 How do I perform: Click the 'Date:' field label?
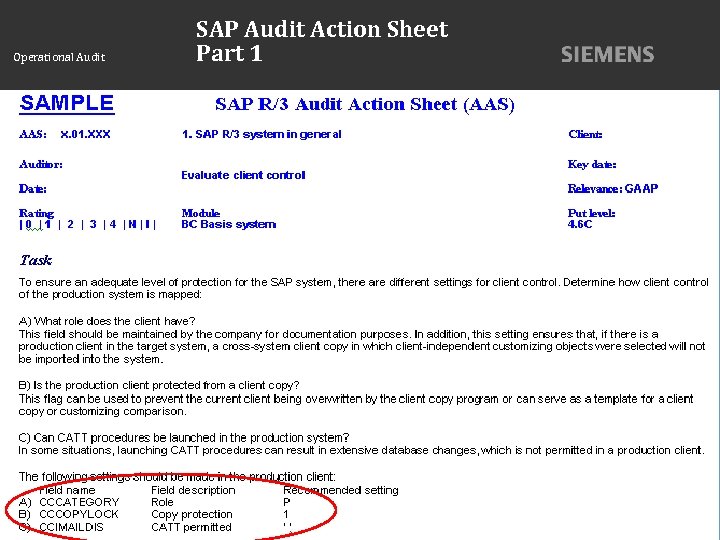click(x=33, y=189)
